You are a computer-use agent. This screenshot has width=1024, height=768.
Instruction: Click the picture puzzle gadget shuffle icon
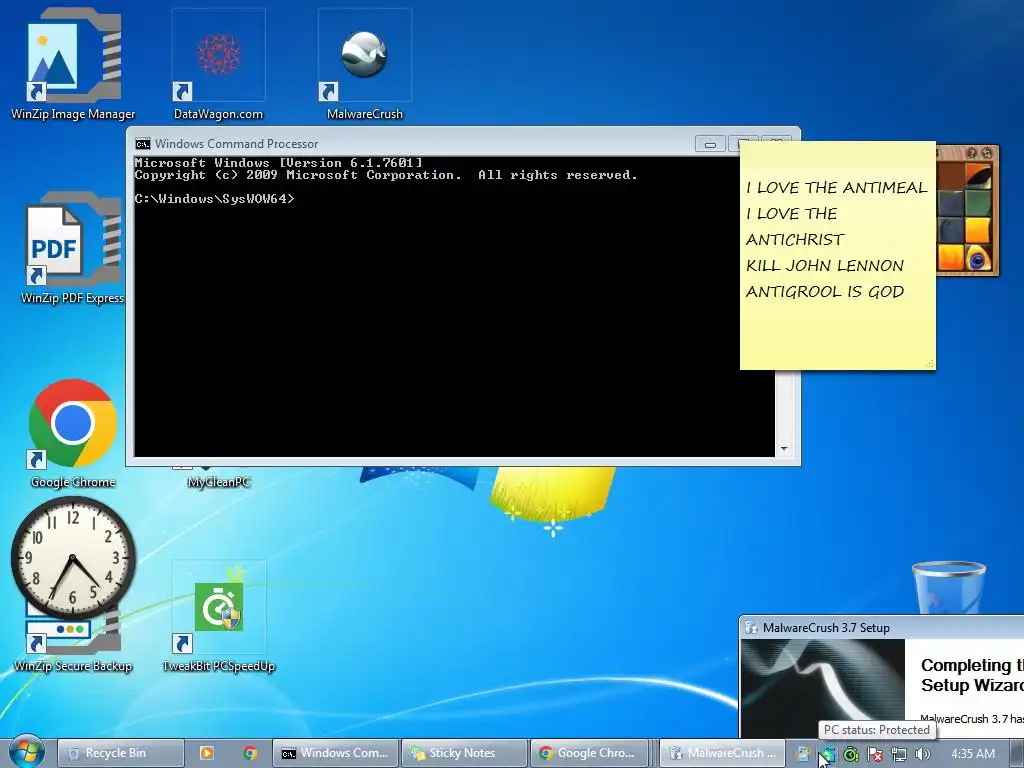(987, 153)
